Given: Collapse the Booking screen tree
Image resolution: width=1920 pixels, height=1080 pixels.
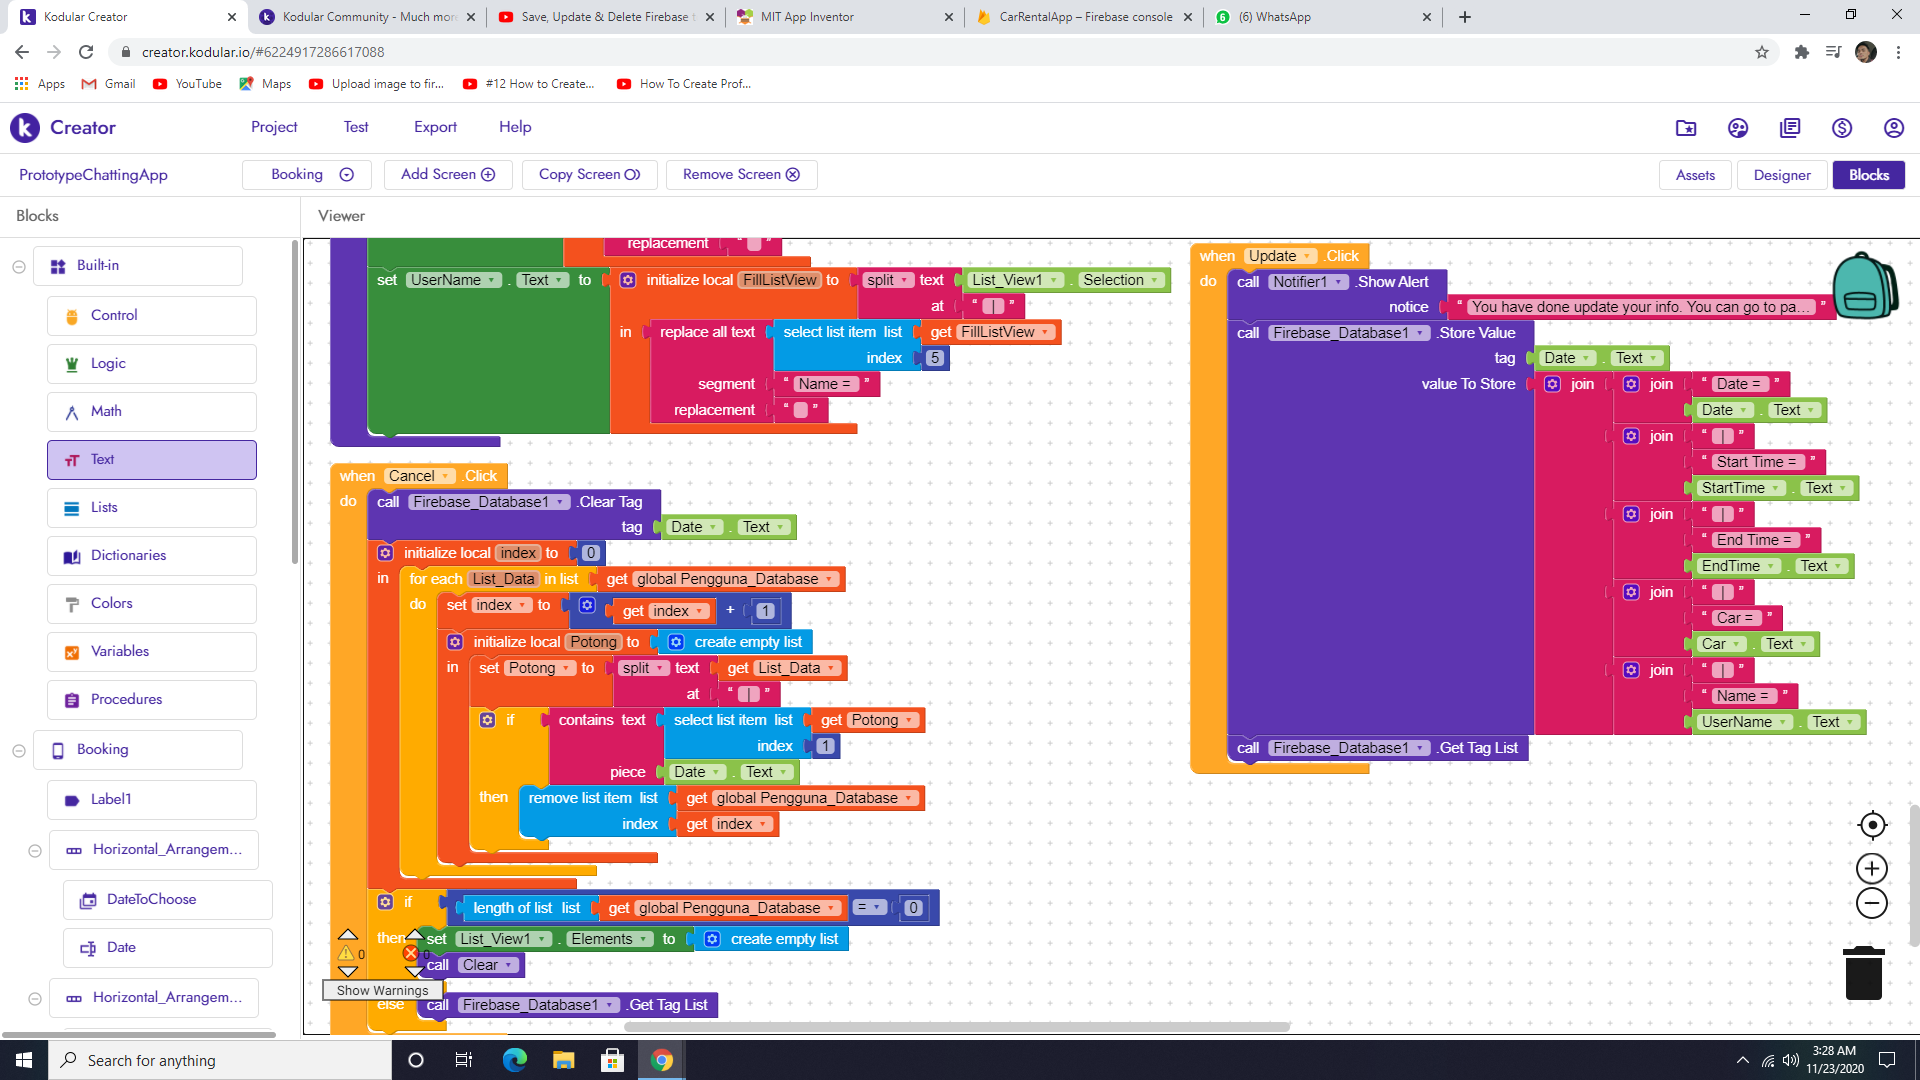Looking at the screenshot, I should pyautogui.click(x=19, y=750).
